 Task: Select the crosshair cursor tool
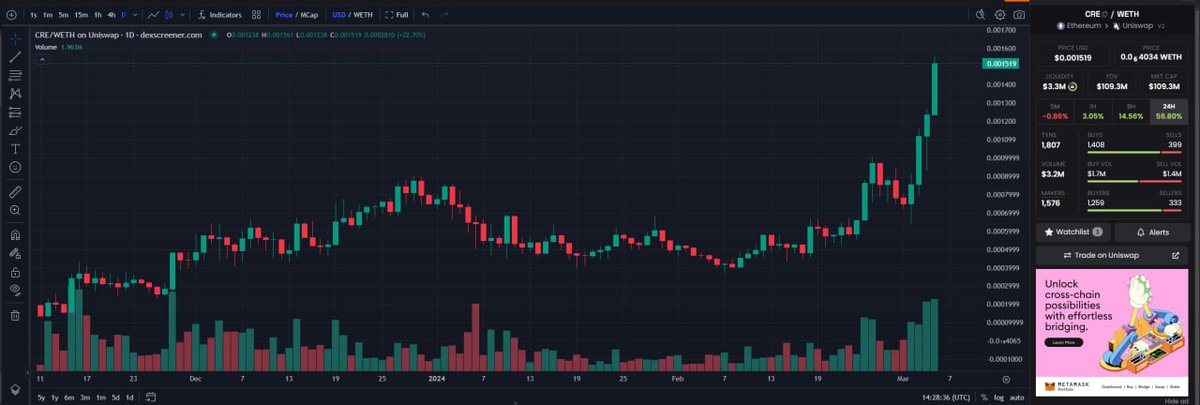(15, 38)
